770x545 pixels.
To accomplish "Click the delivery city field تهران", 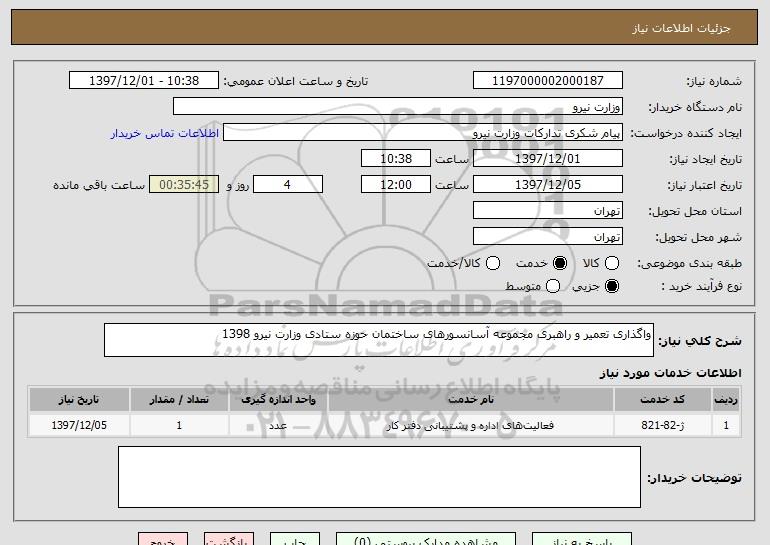I will pyautogui.click(x=548, y=237).
